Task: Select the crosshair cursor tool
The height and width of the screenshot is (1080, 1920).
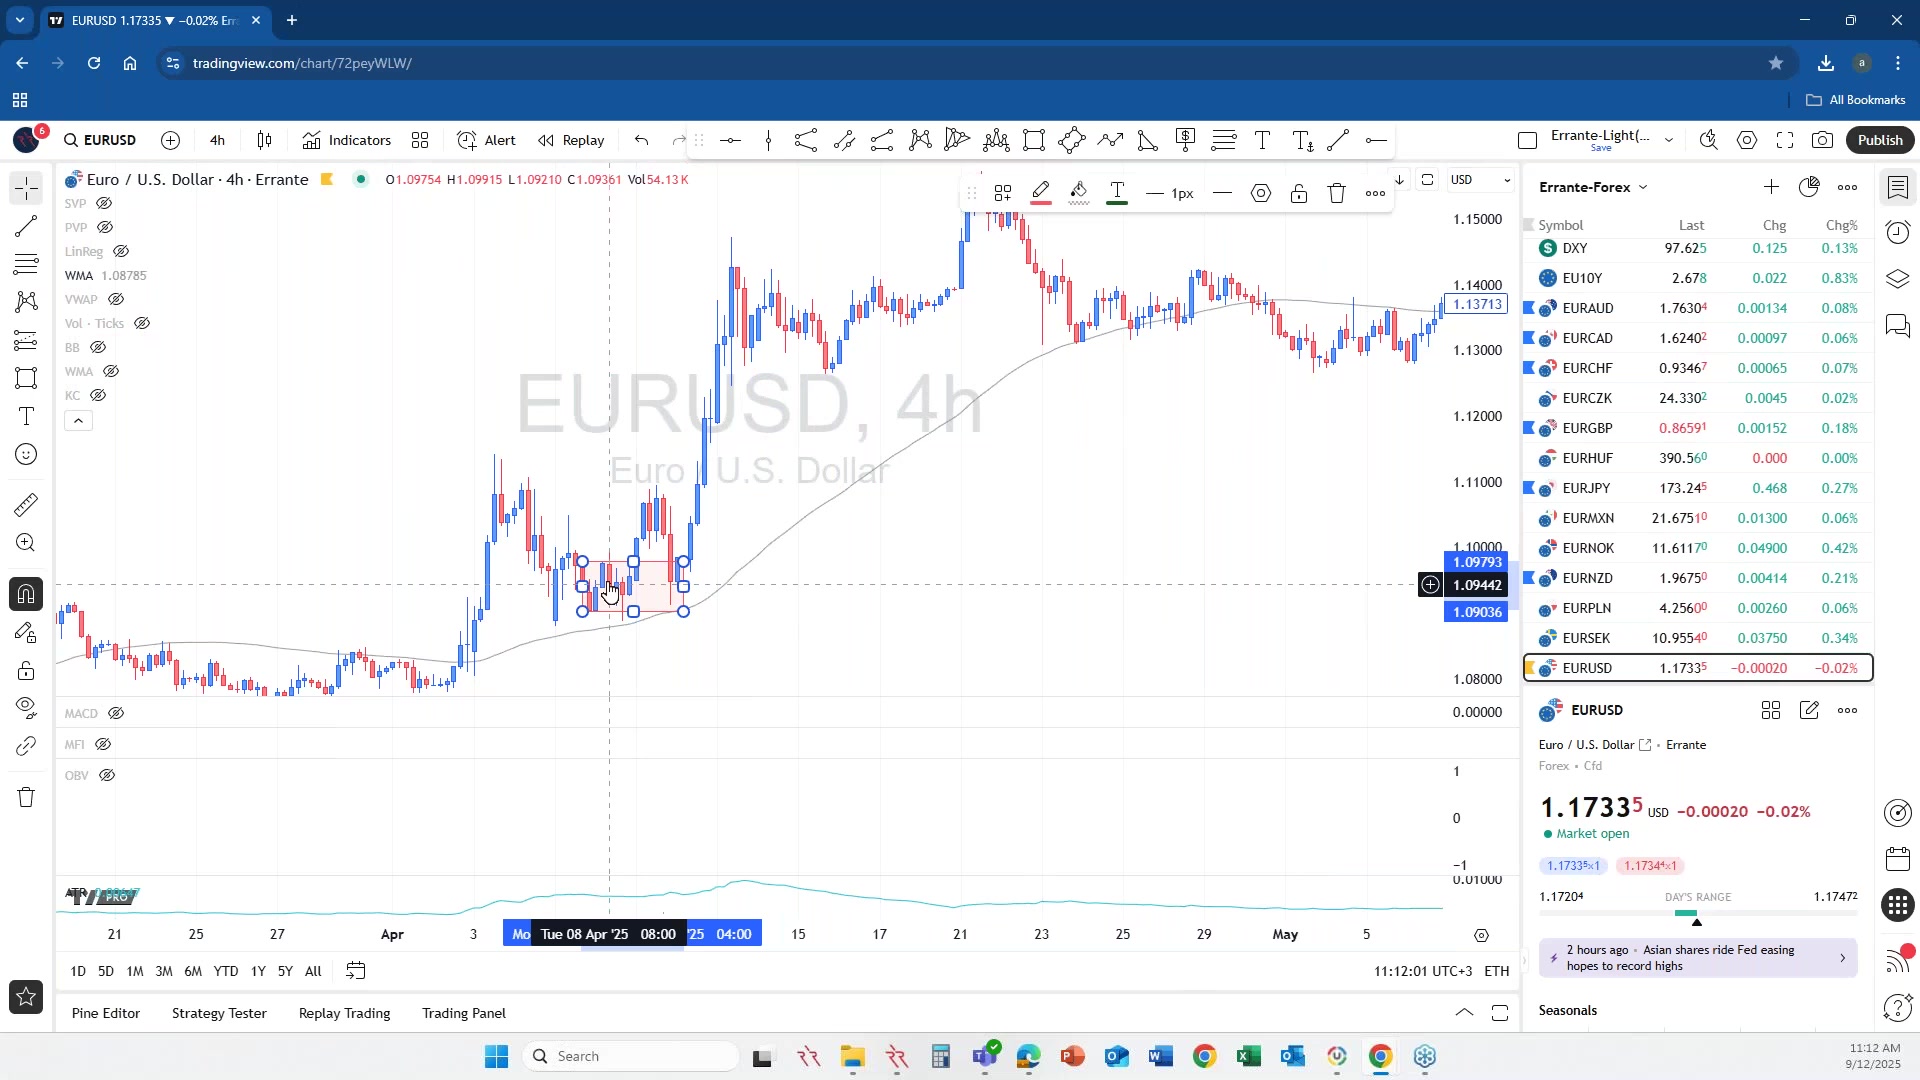Action: (x=26, y=188)
